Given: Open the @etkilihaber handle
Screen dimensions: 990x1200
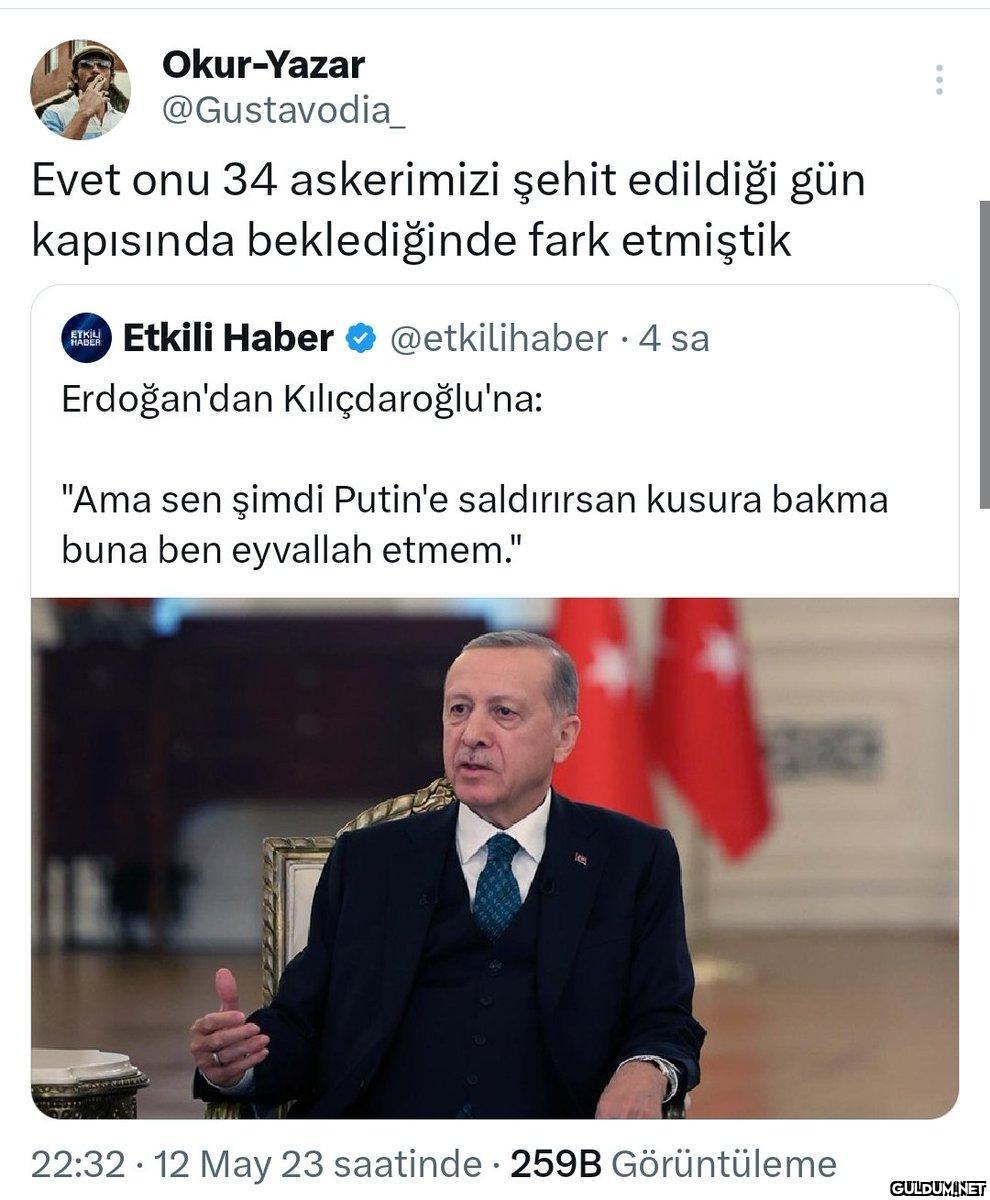Looking at the screenshot, I should coord(498,338).
